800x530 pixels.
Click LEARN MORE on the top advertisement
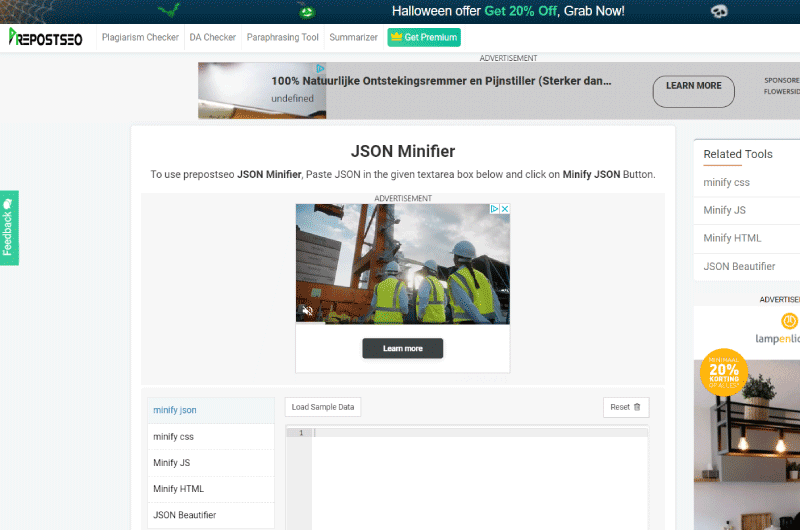693,91
